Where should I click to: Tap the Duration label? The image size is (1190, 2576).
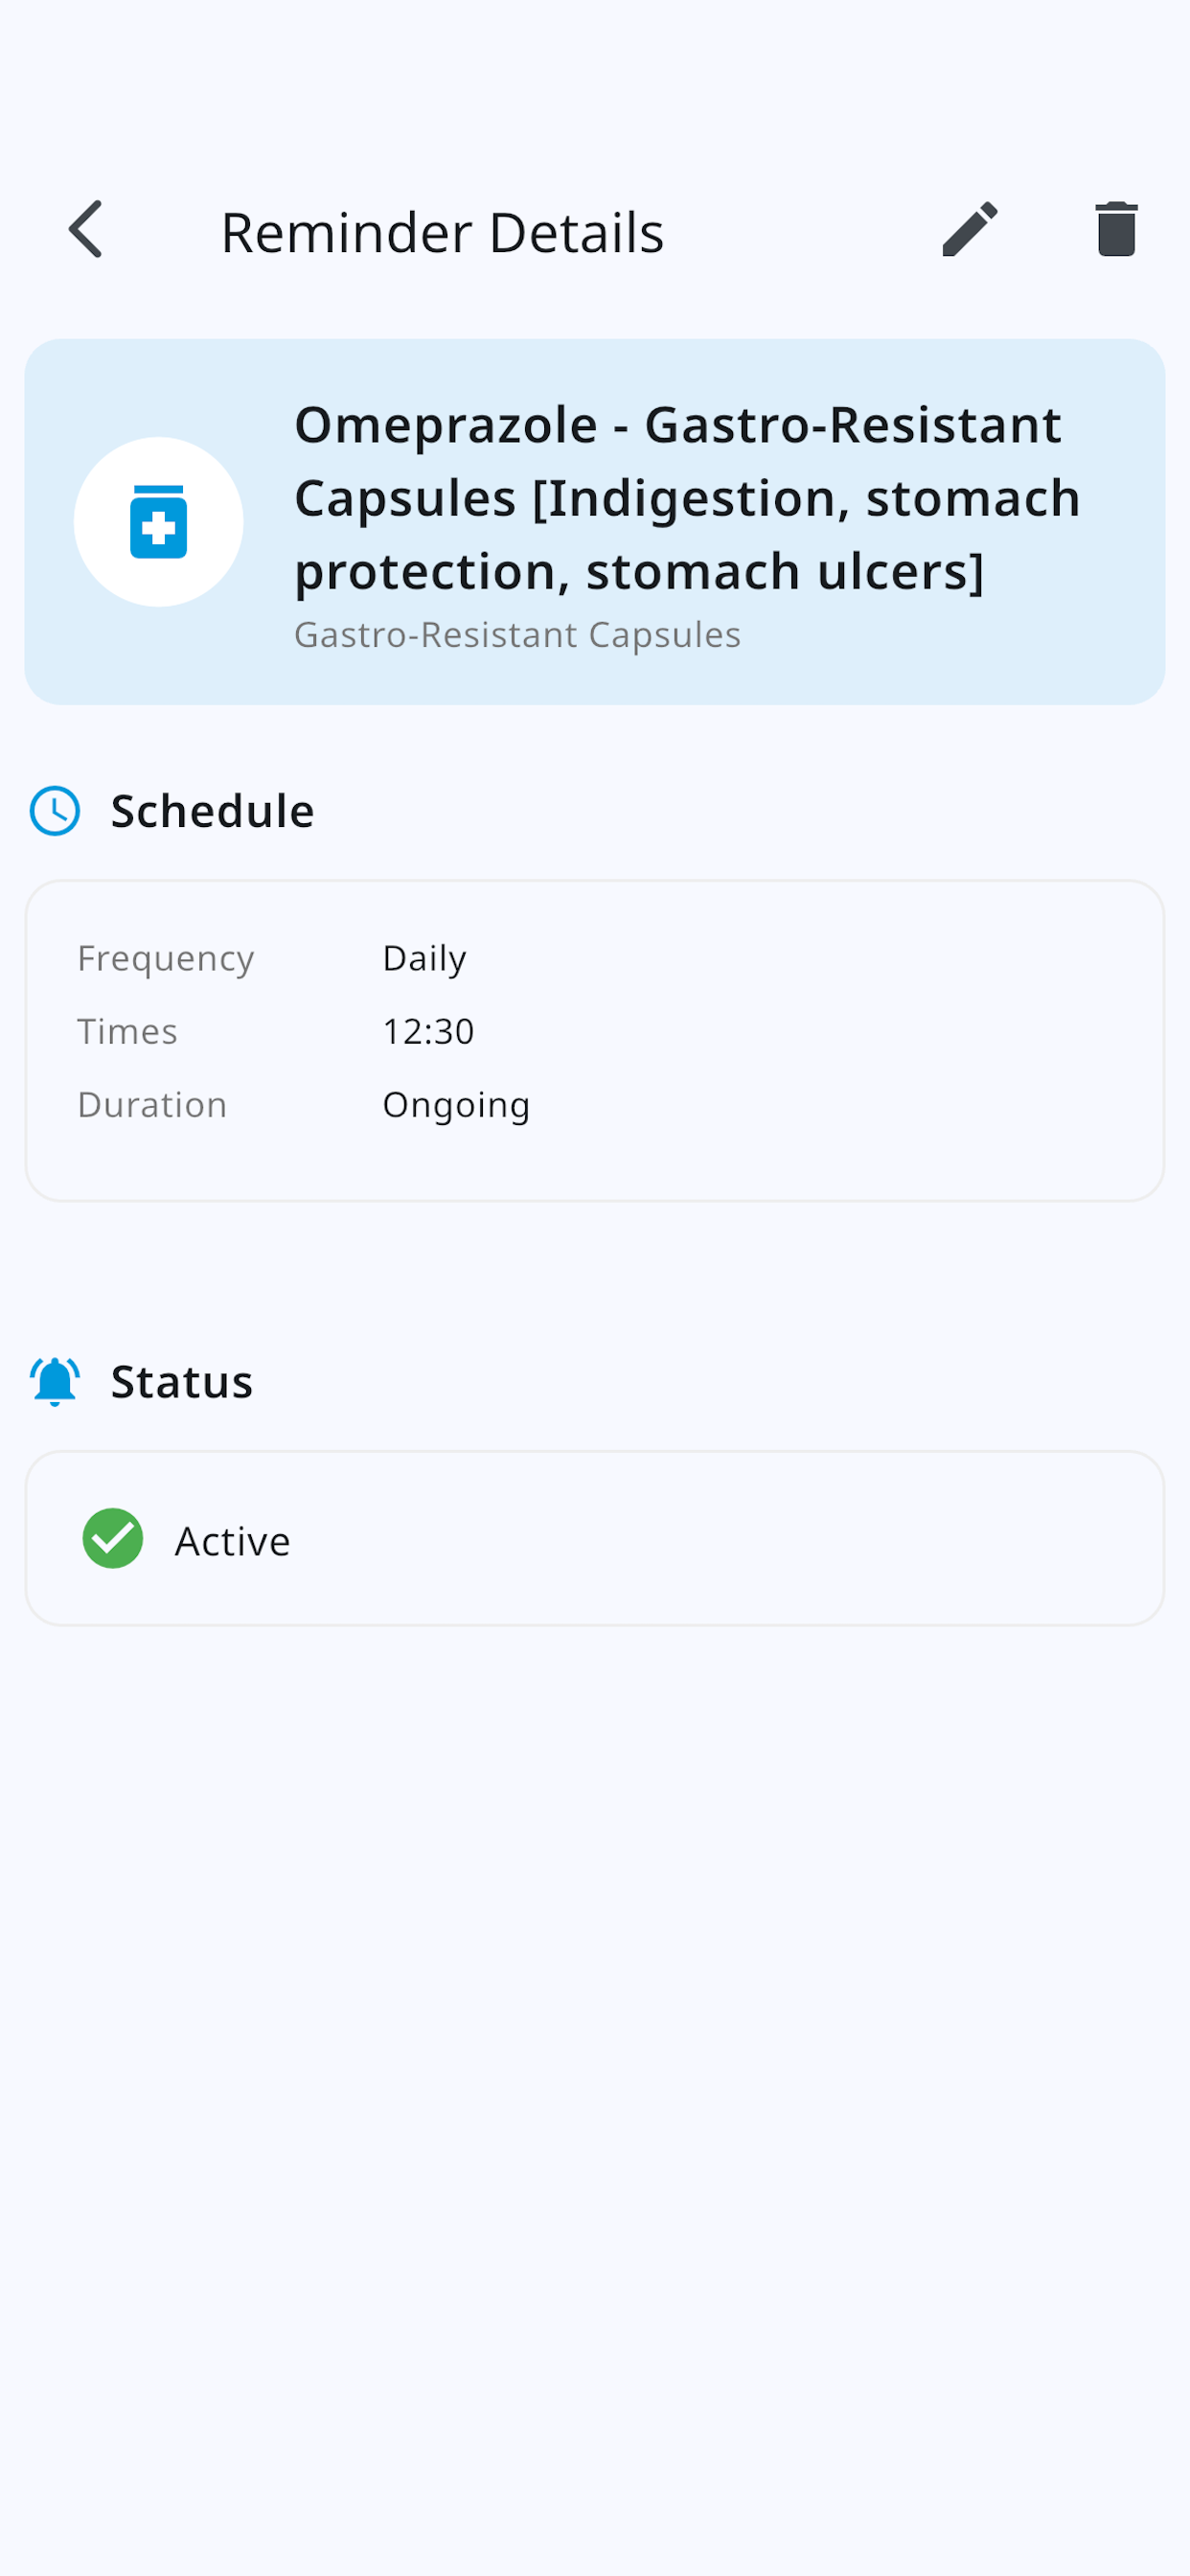[x=152, y=1105]
